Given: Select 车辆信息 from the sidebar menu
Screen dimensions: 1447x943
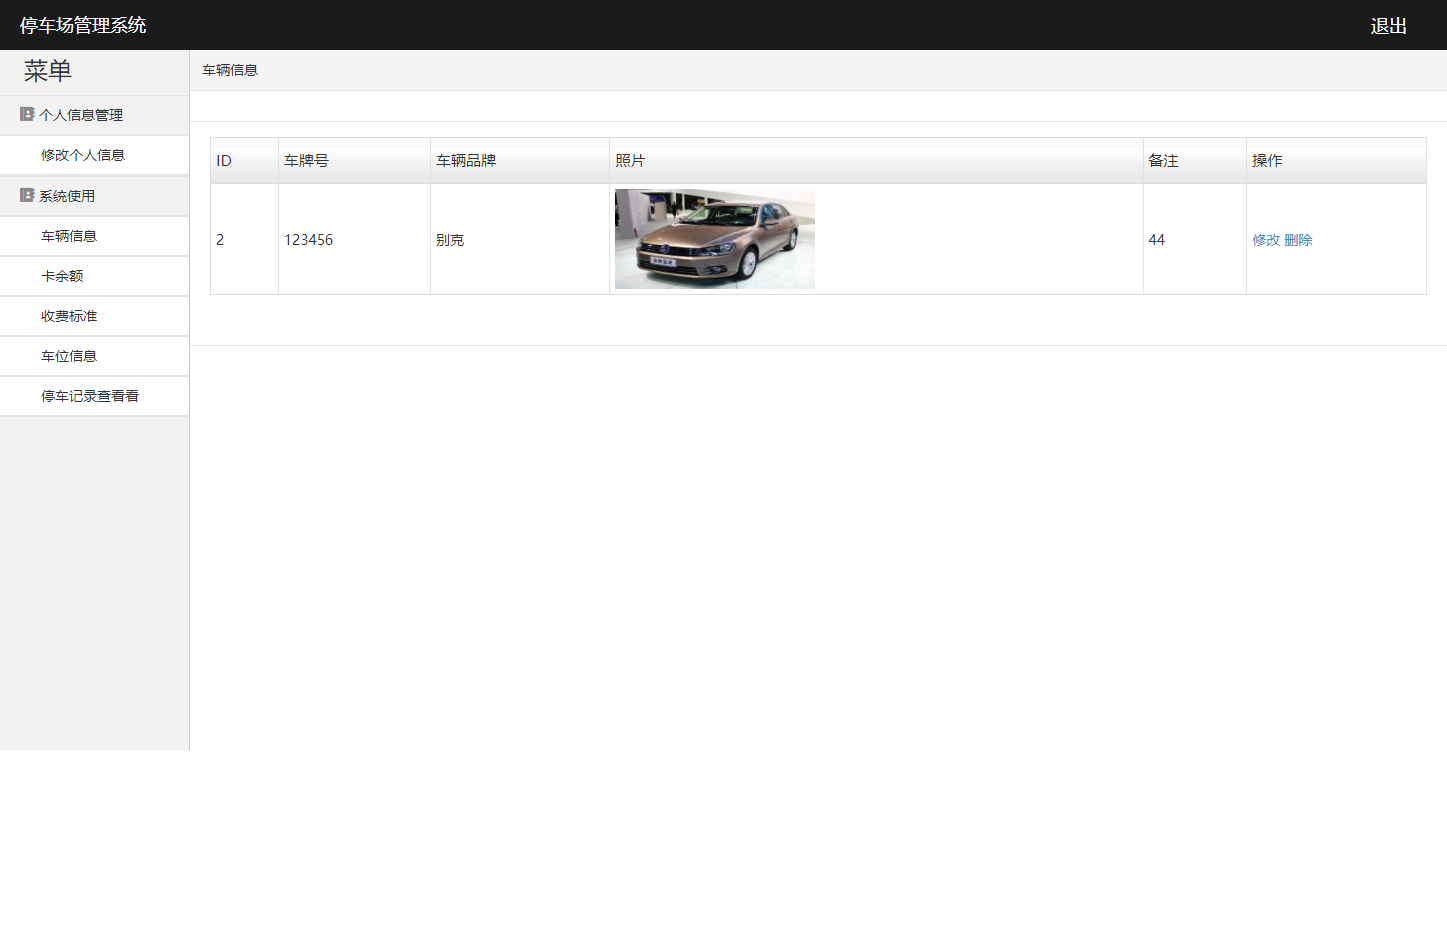Looking at the screenshot, I should click(x=68, y=235).
